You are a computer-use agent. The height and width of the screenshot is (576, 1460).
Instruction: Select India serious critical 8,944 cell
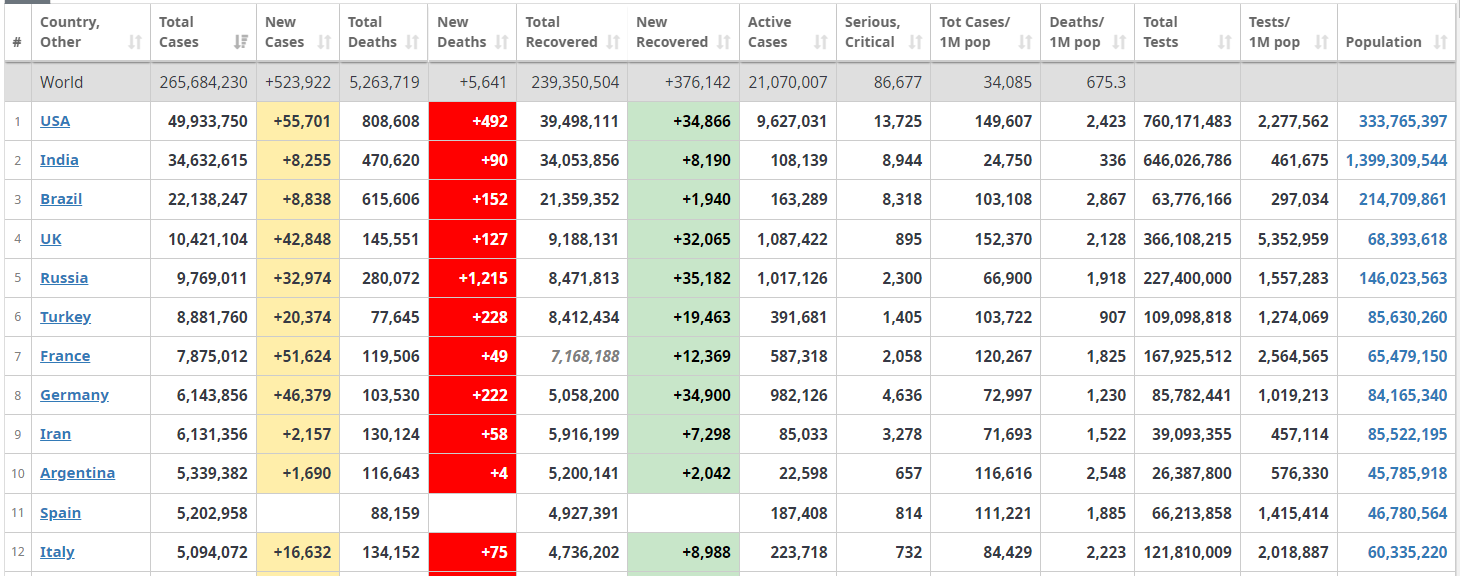[884, 160]
